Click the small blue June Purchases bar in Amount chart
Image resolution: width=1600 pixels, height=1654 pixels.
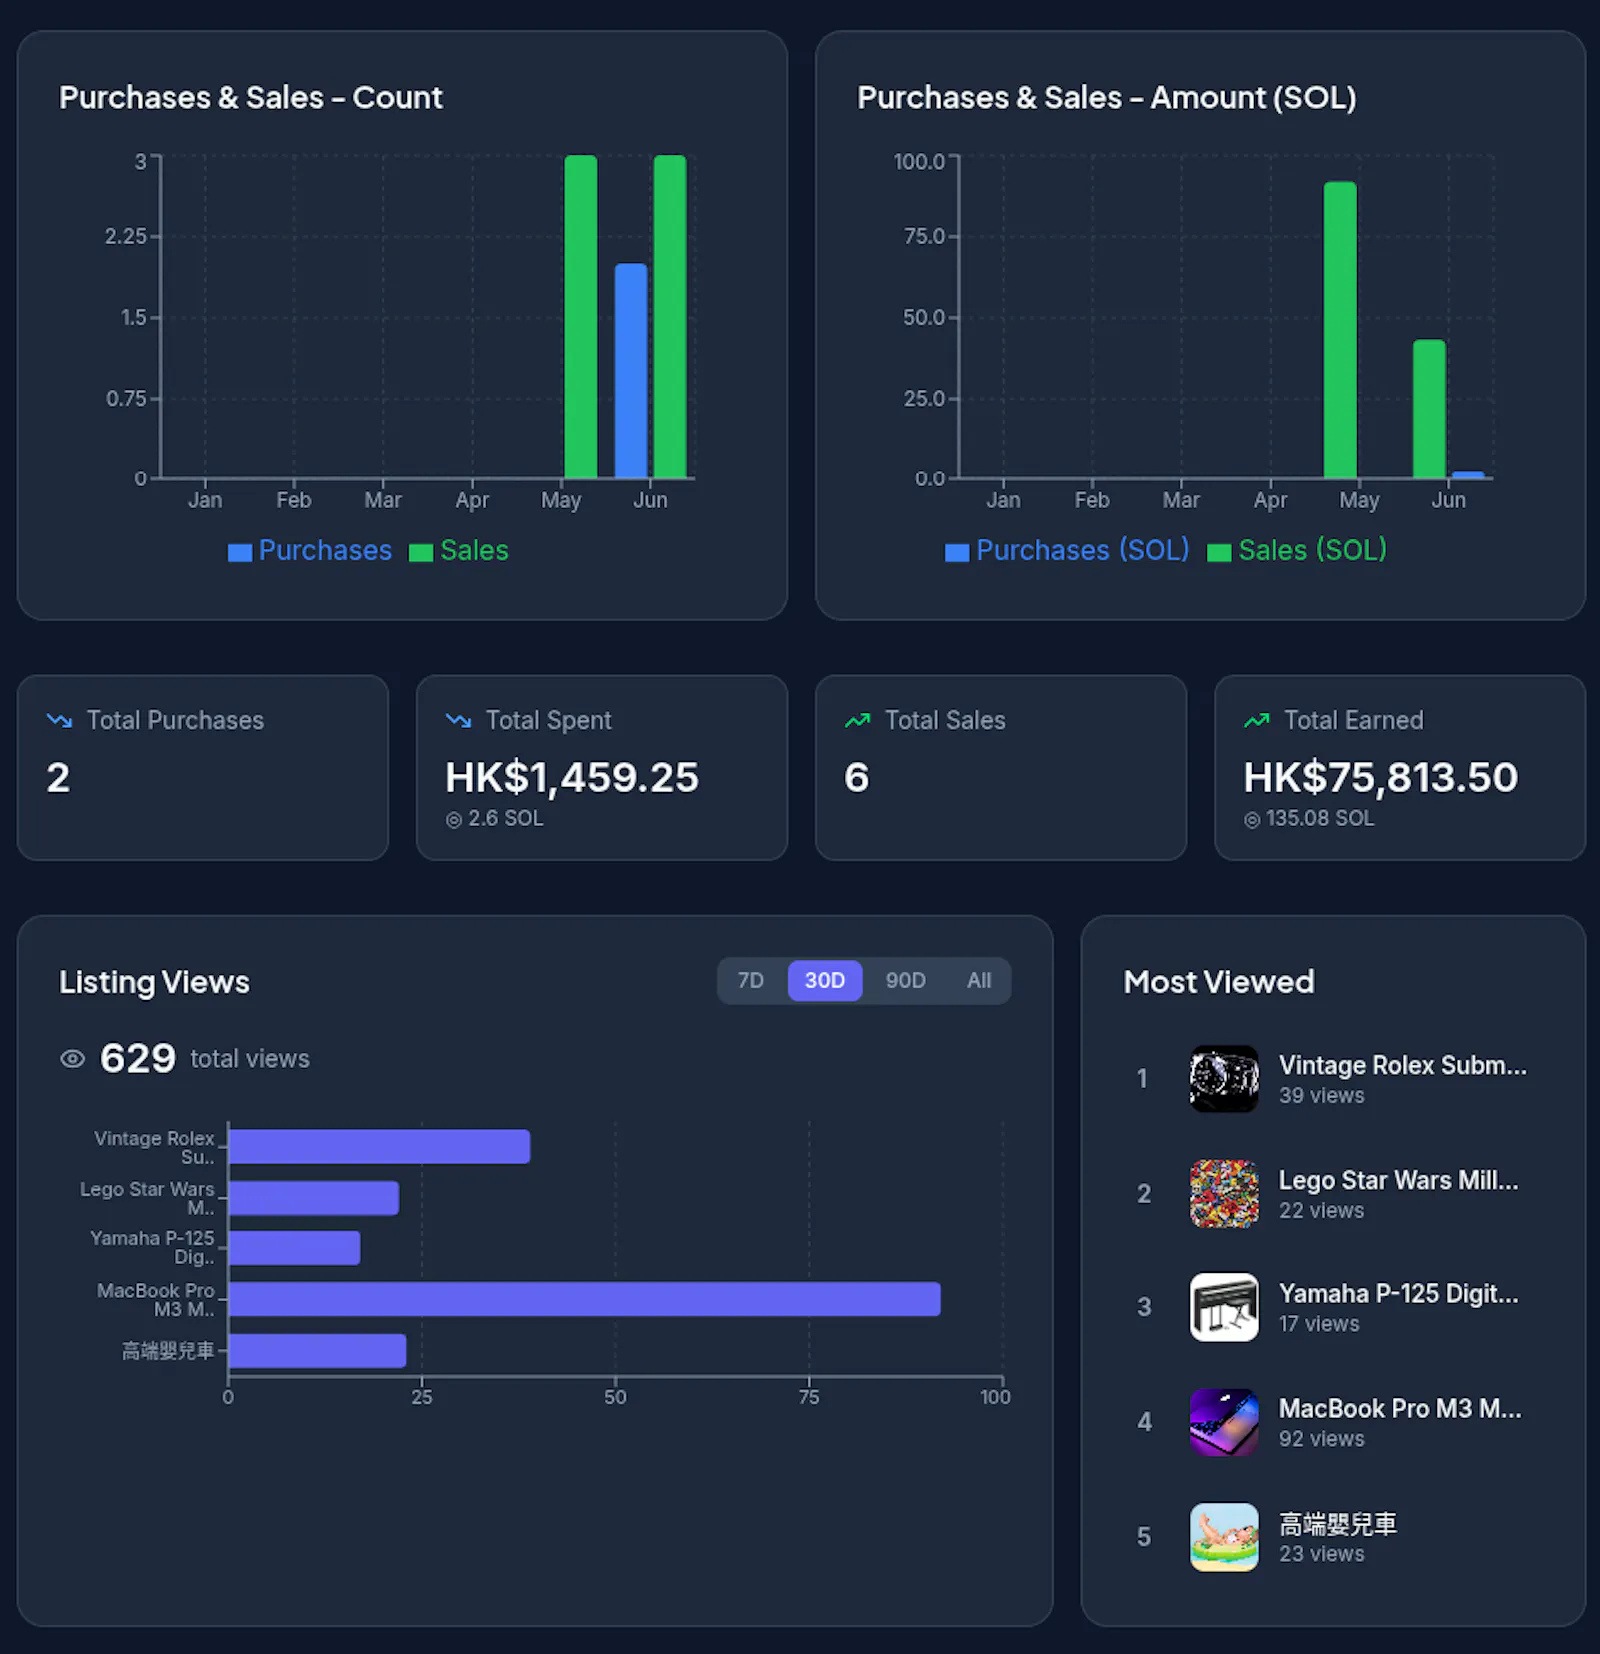click(x=1468, y=475)
